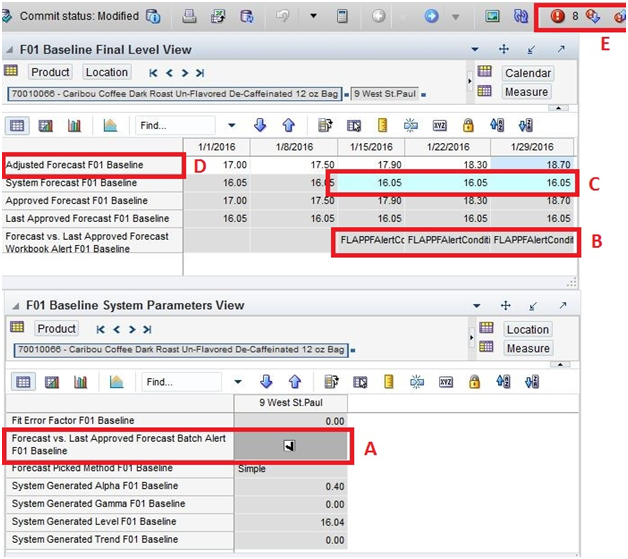Switch Final Level View to grid-and-chart mode
The image size is (628, 559).
coord(46,126)
